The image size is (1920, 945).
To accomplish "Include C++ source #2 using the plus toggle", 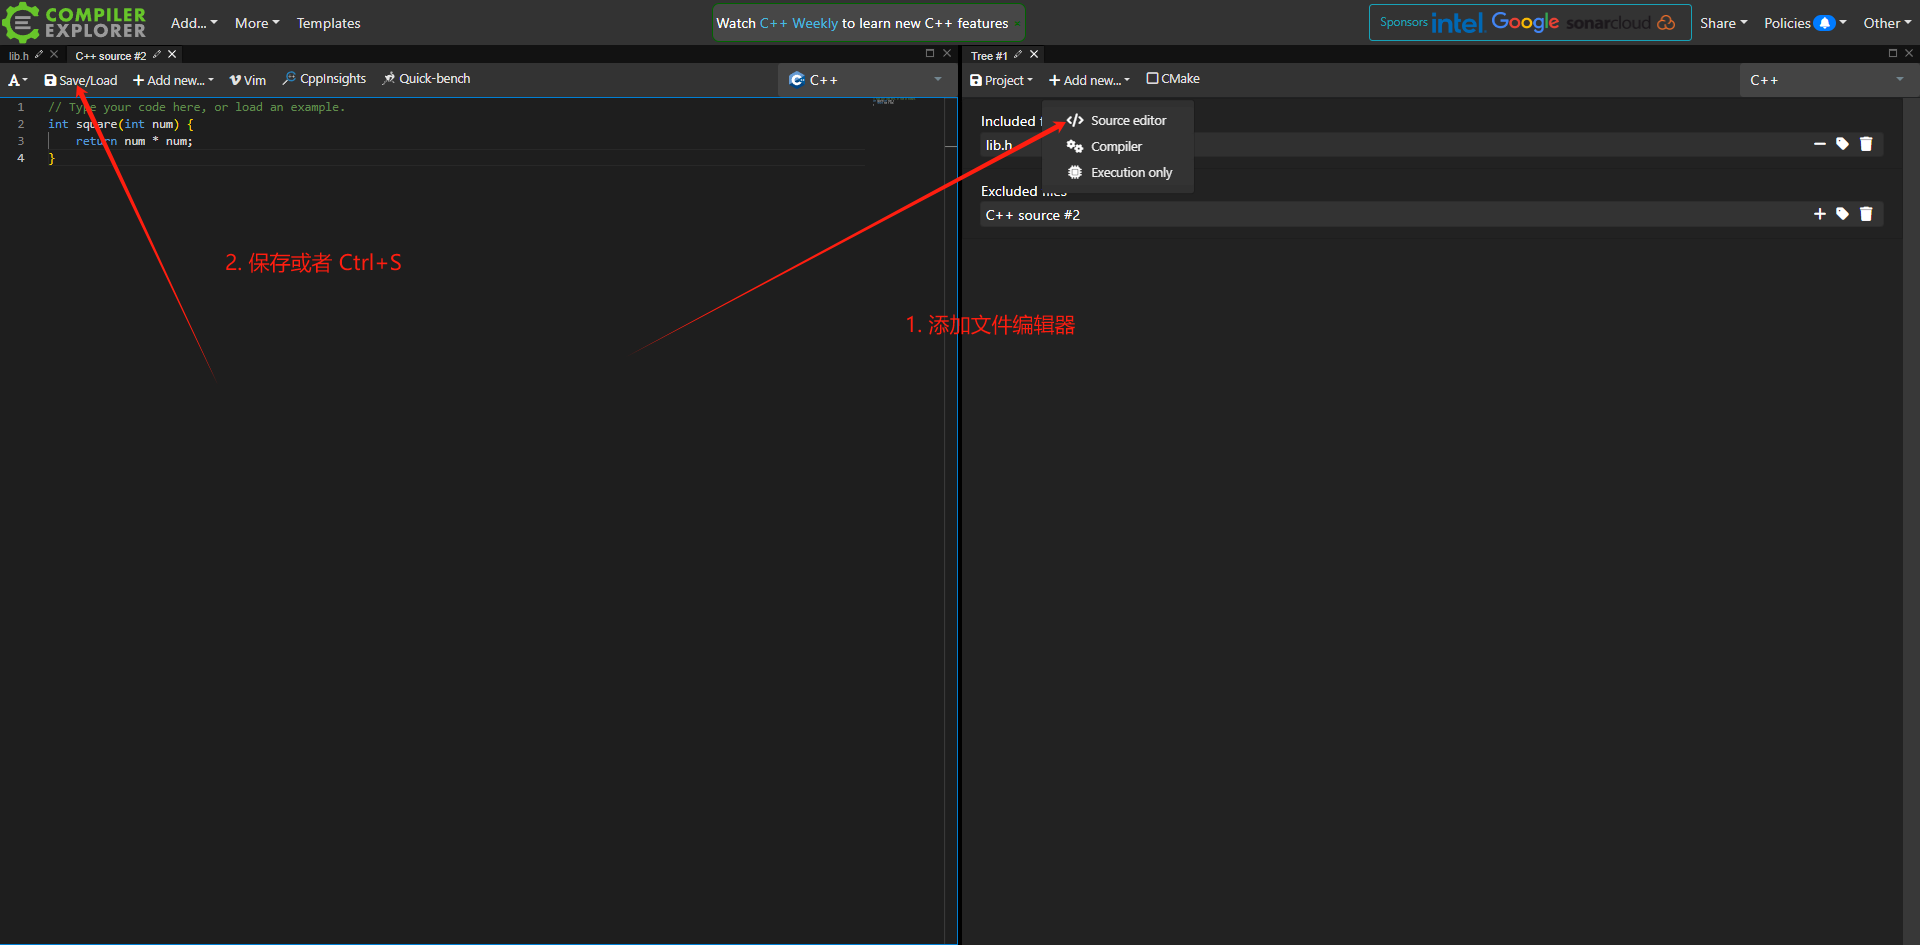I will (x=1820, y=213).
